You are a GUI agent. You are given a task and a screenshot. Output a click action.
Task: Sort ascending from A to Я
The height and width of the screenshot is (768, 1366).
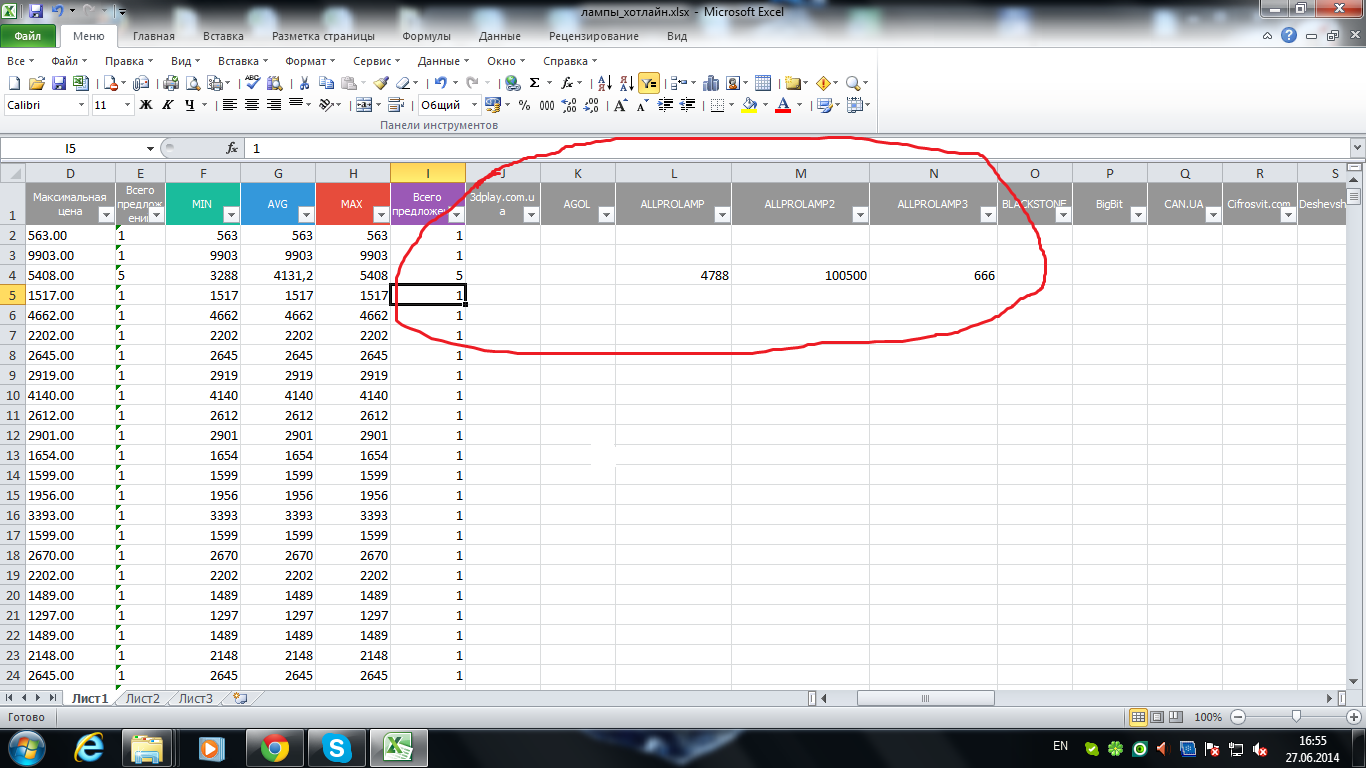pos(604,83)
